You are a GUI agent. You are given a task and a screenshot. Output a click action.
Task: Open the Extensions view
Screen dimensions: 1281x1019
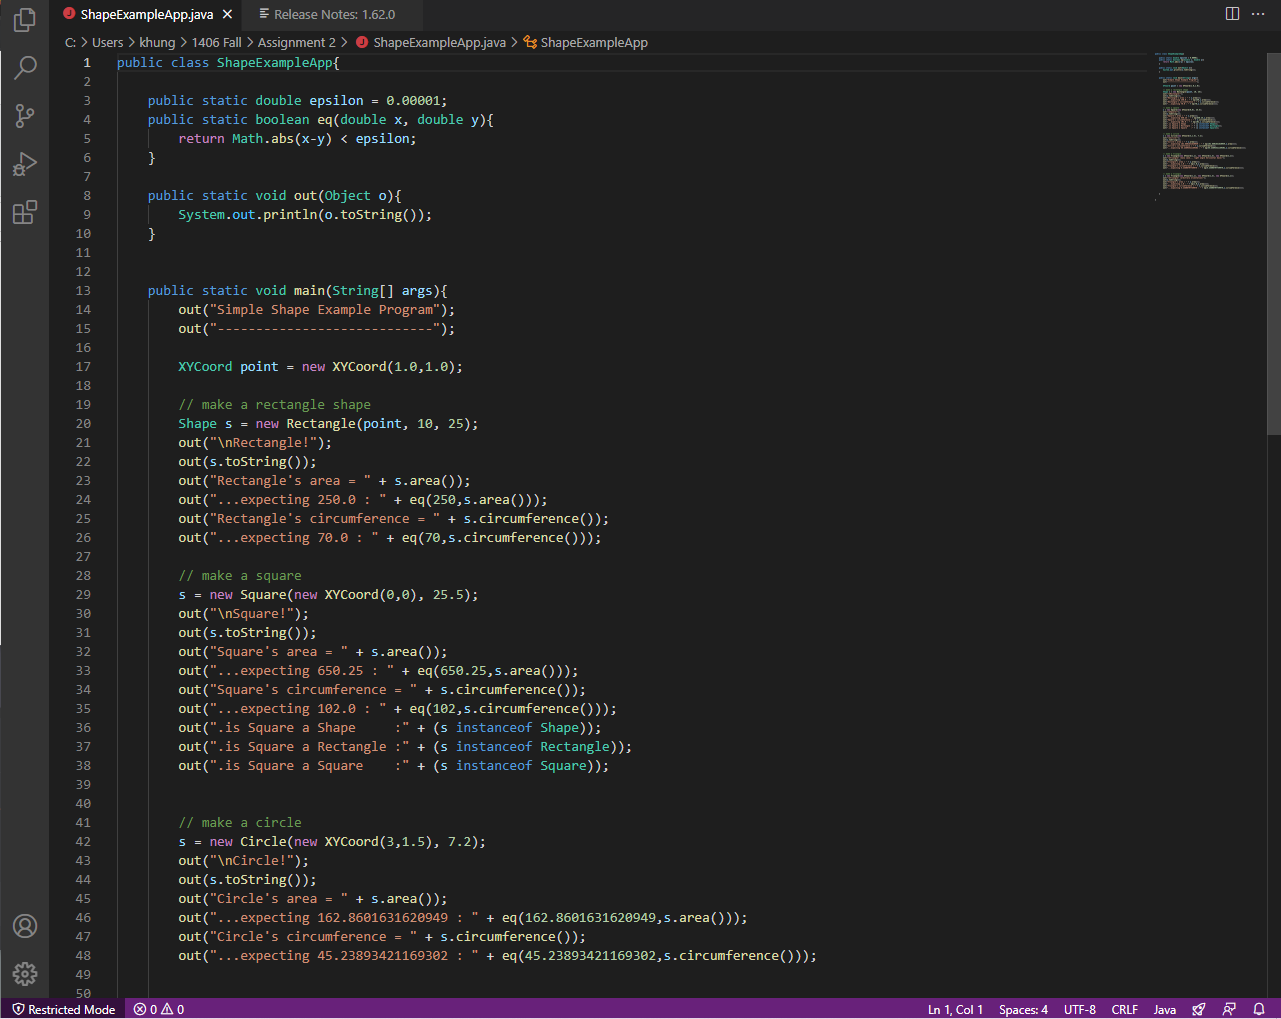[x=25, y=212]
